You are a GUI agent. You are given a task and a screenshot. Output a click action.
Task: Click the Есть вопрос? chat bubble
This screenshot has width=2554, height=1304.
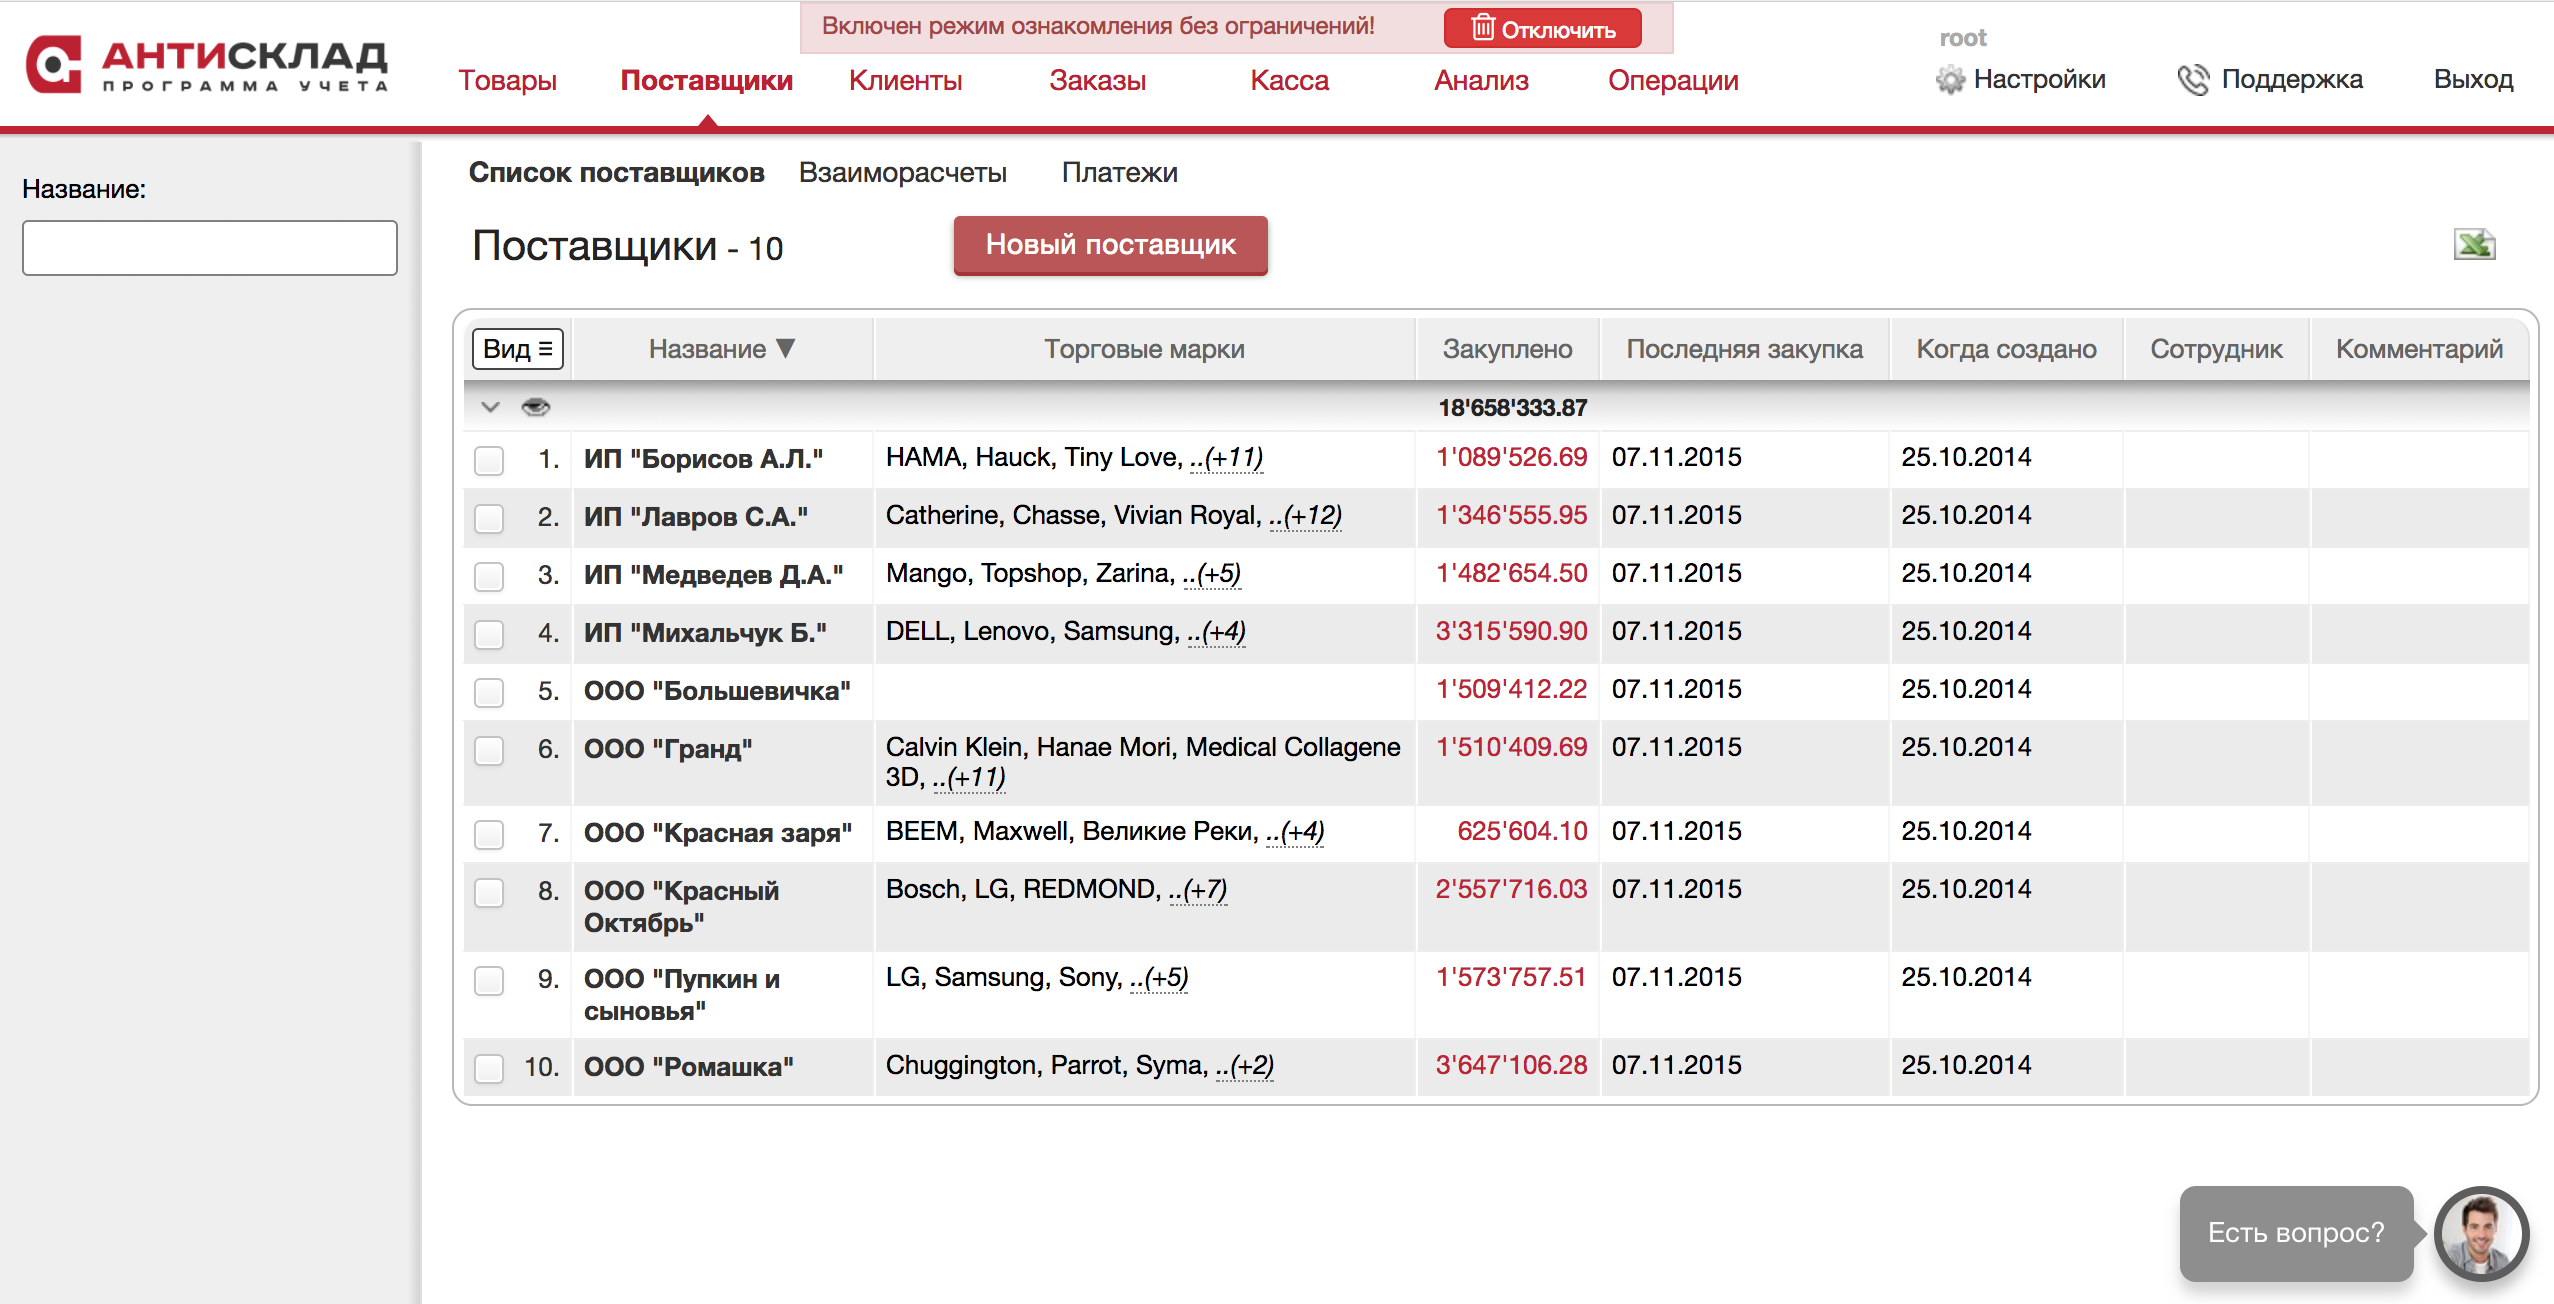(2295, 1233)
